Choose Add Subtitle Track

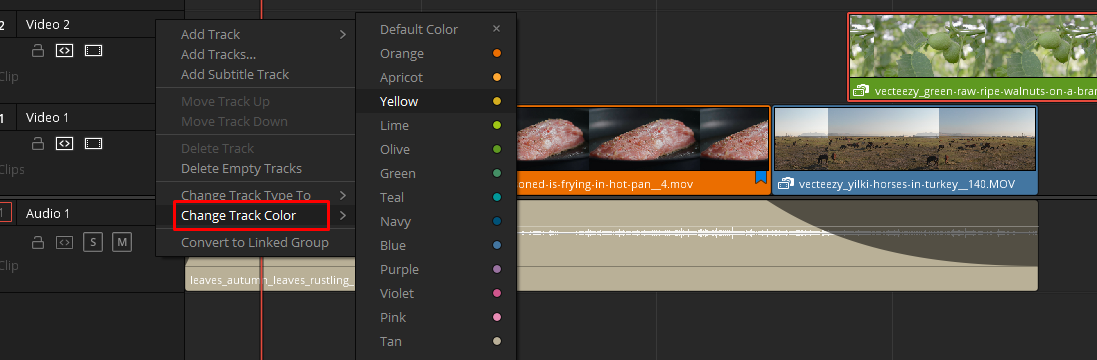pyautogui.click(x=255, y=74)
